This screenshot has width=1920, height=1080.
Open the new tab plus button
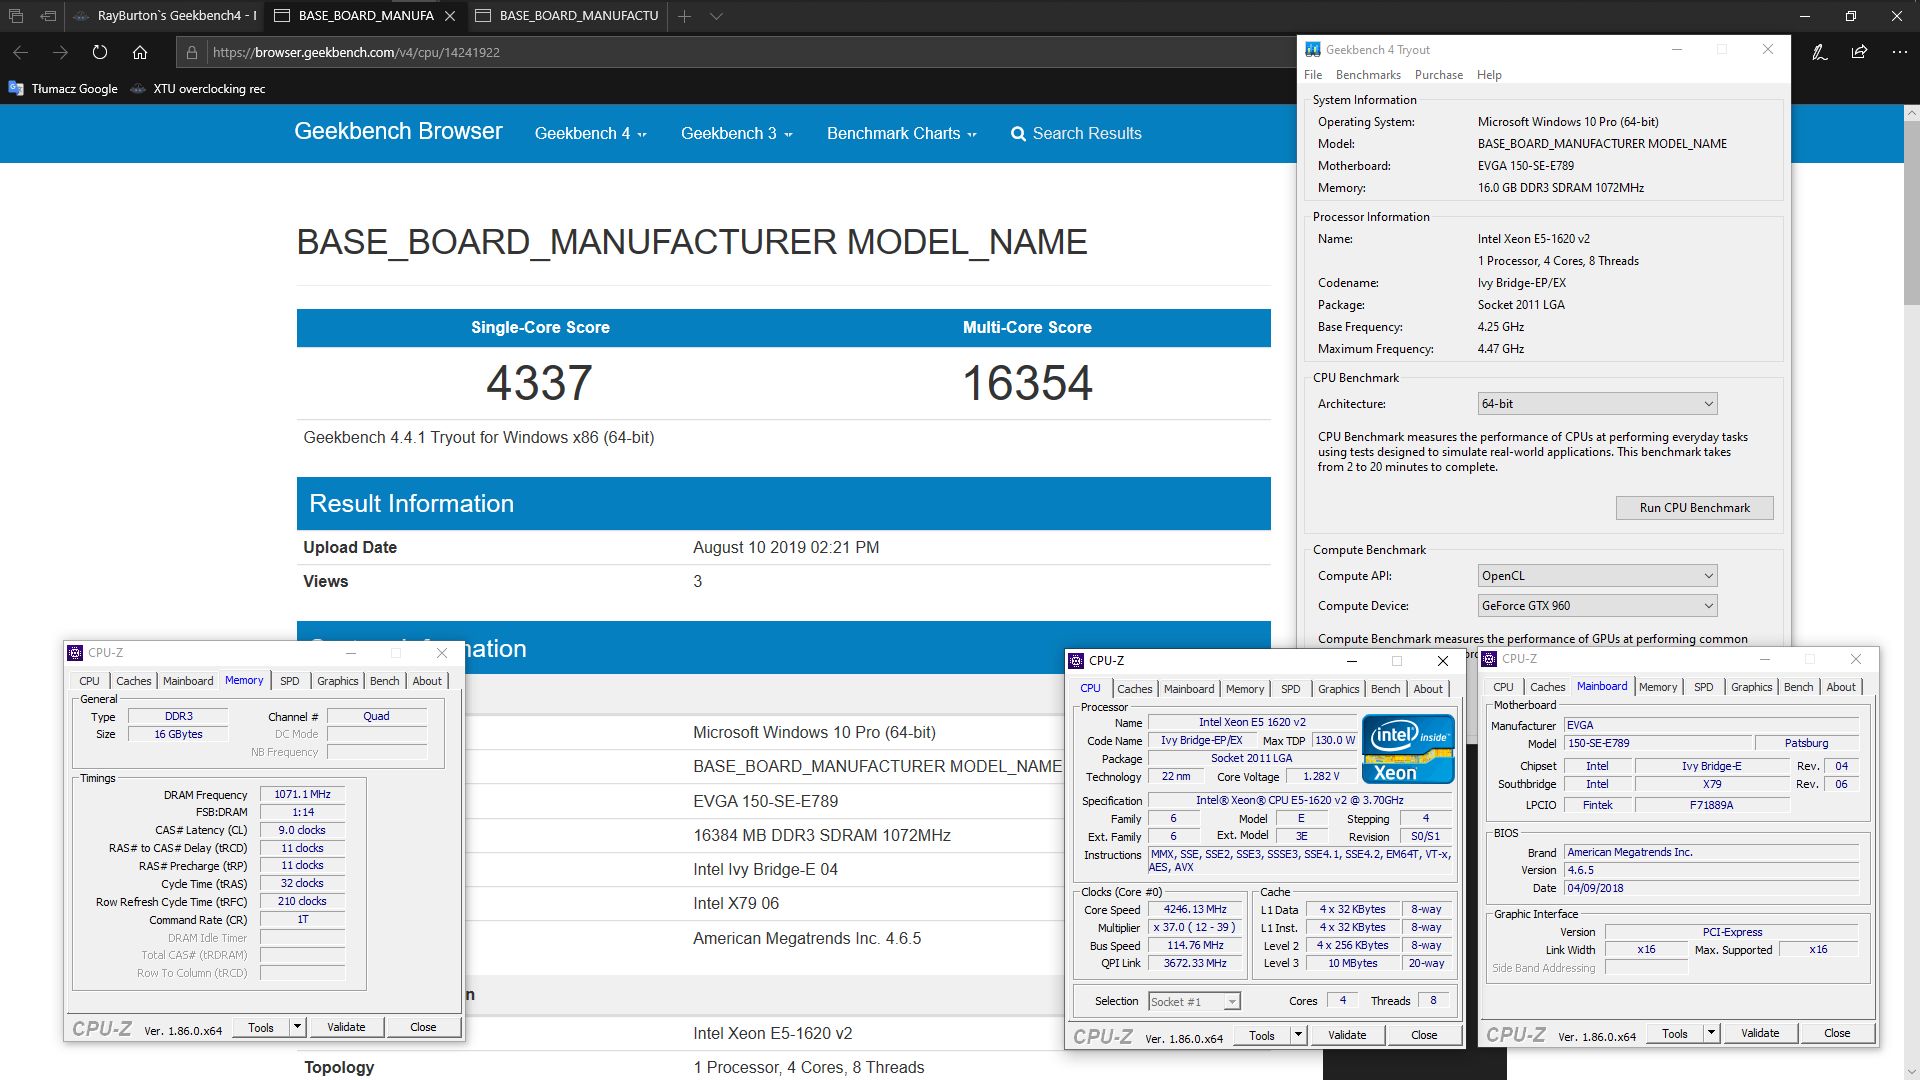click(x=685, y=16)
